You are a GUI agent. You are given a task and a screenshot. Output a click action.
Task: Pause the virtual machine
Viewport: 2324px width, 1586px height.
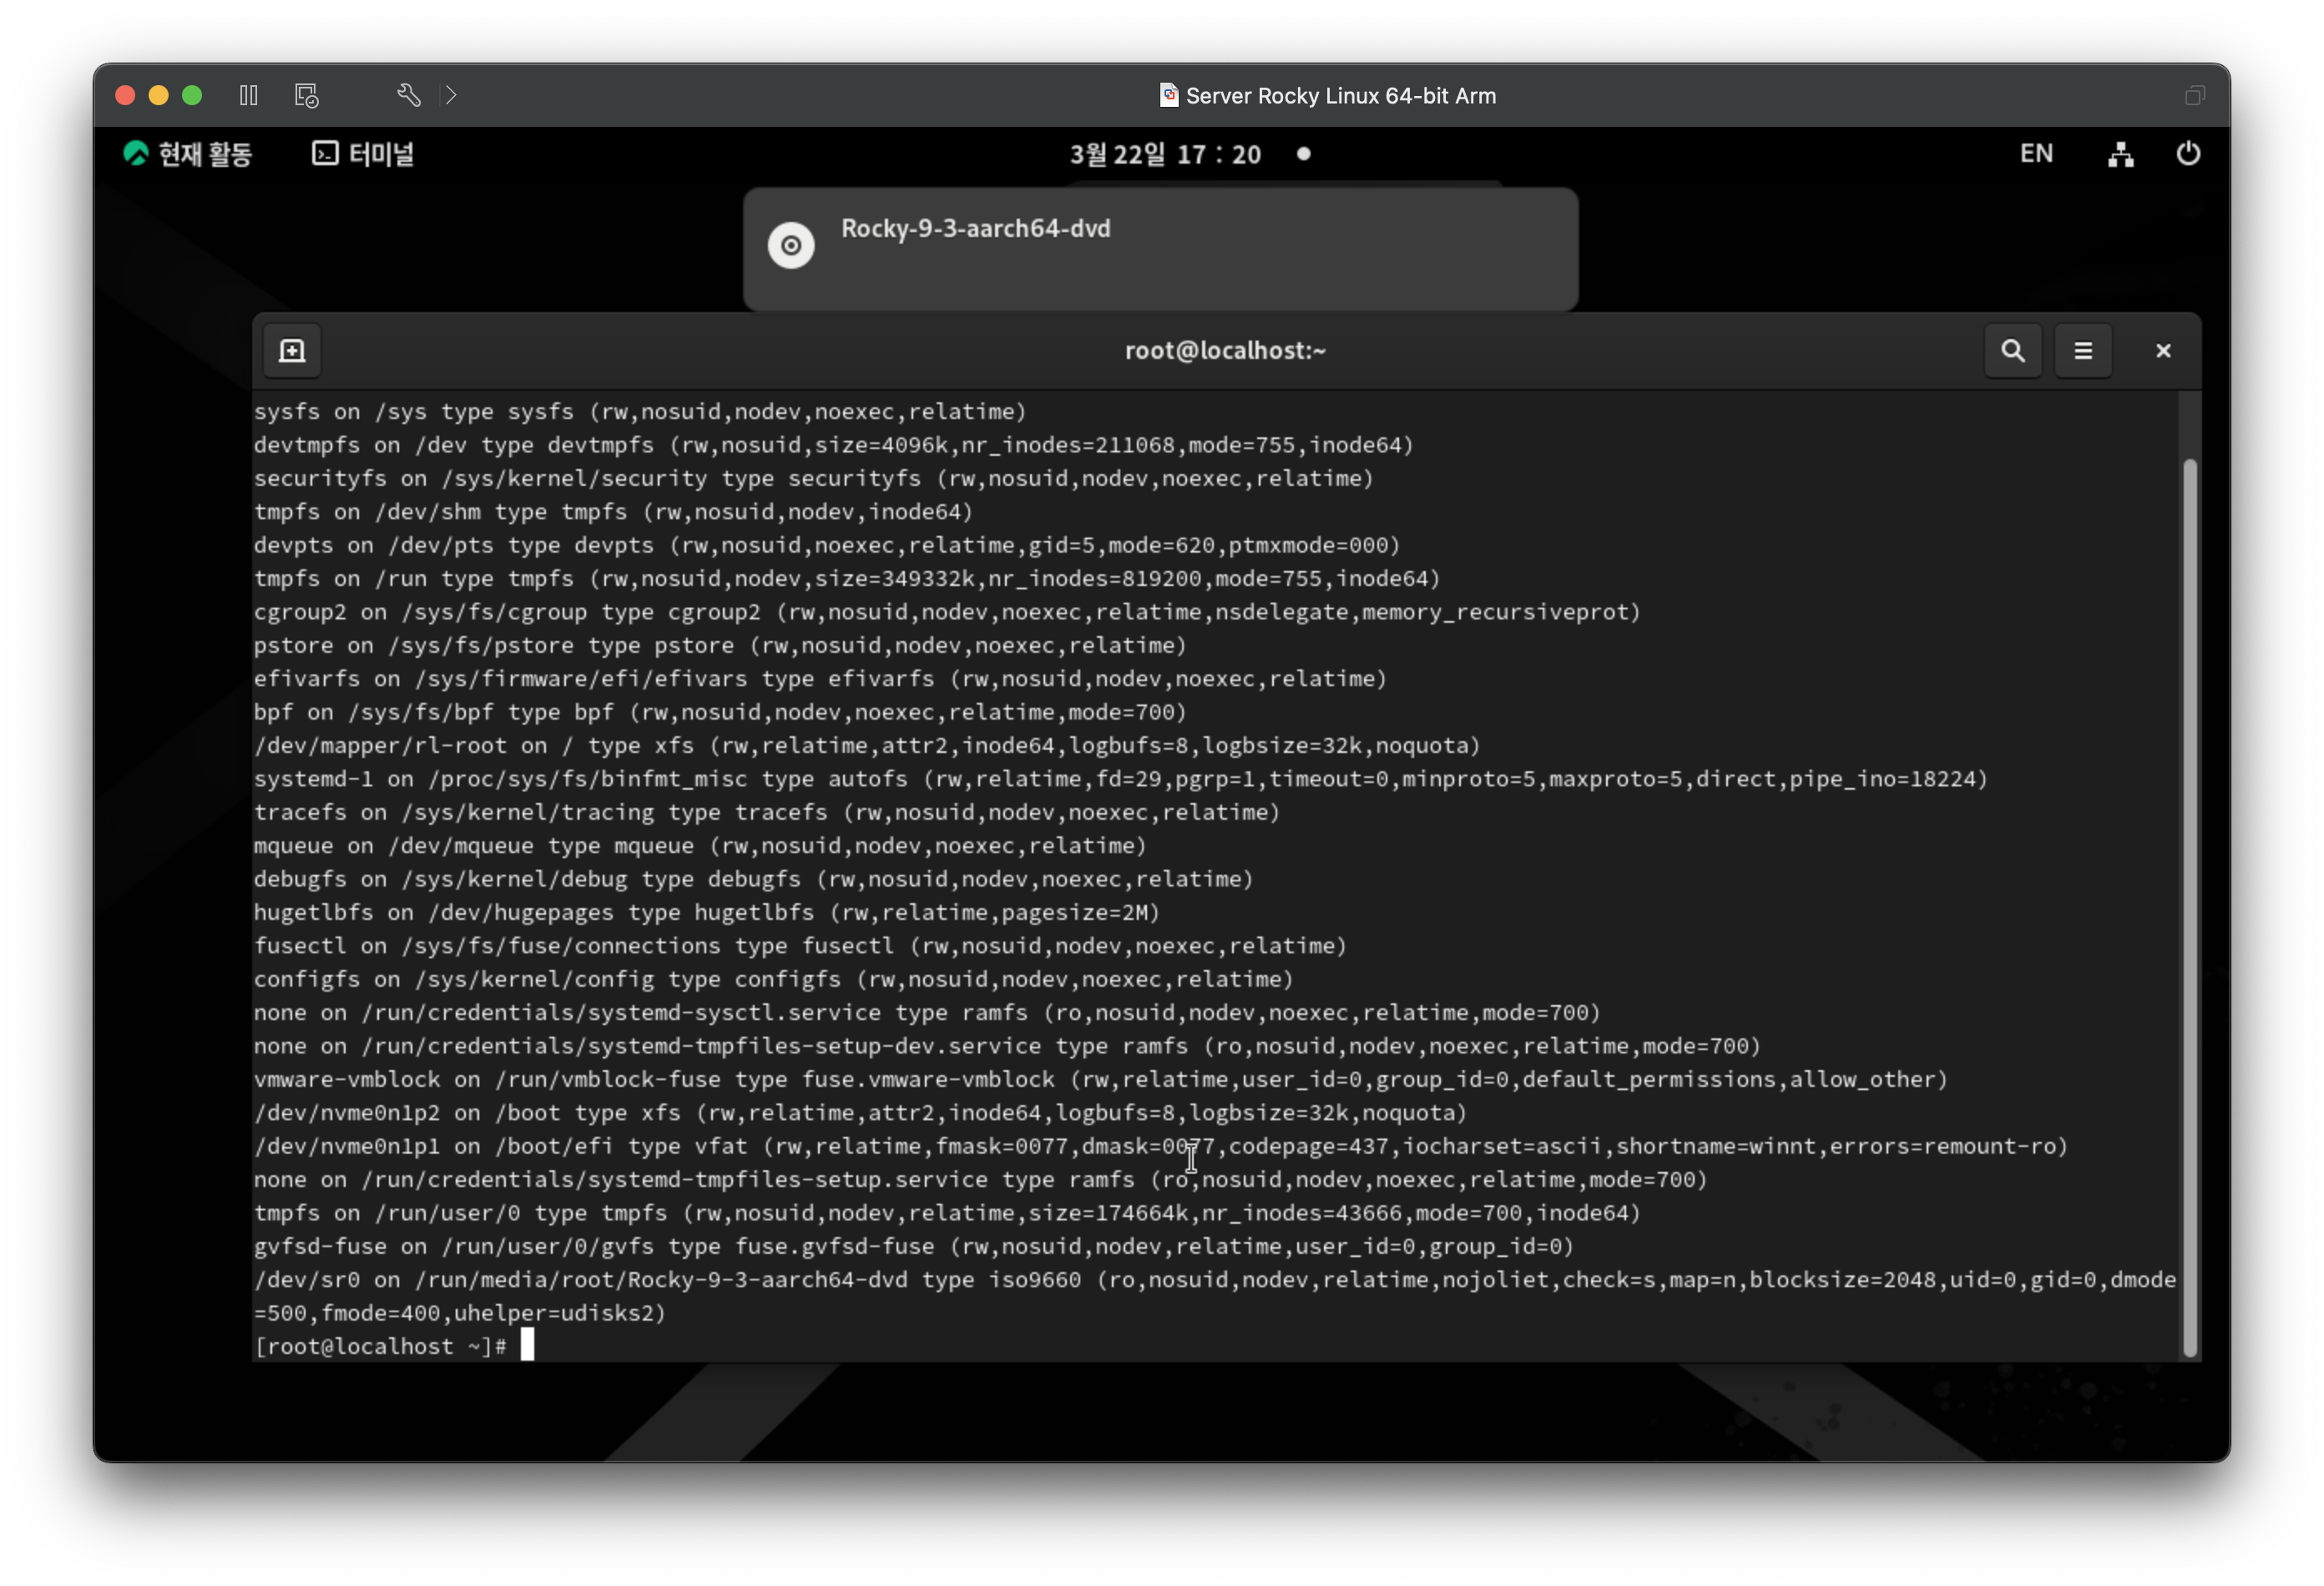249,95
